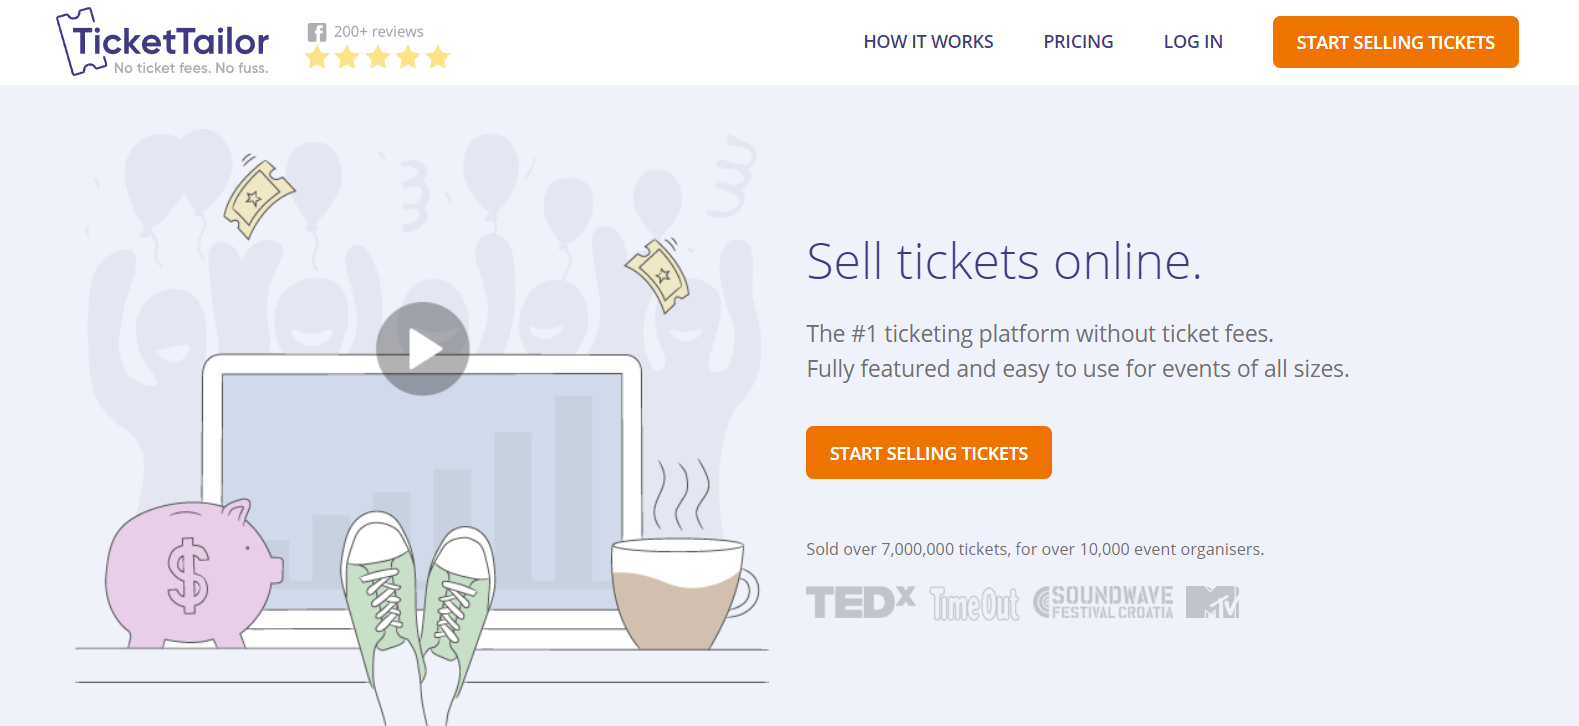1579x726 pixels.
Task: Select the TEDx brand logo
Action: (858, 599)
